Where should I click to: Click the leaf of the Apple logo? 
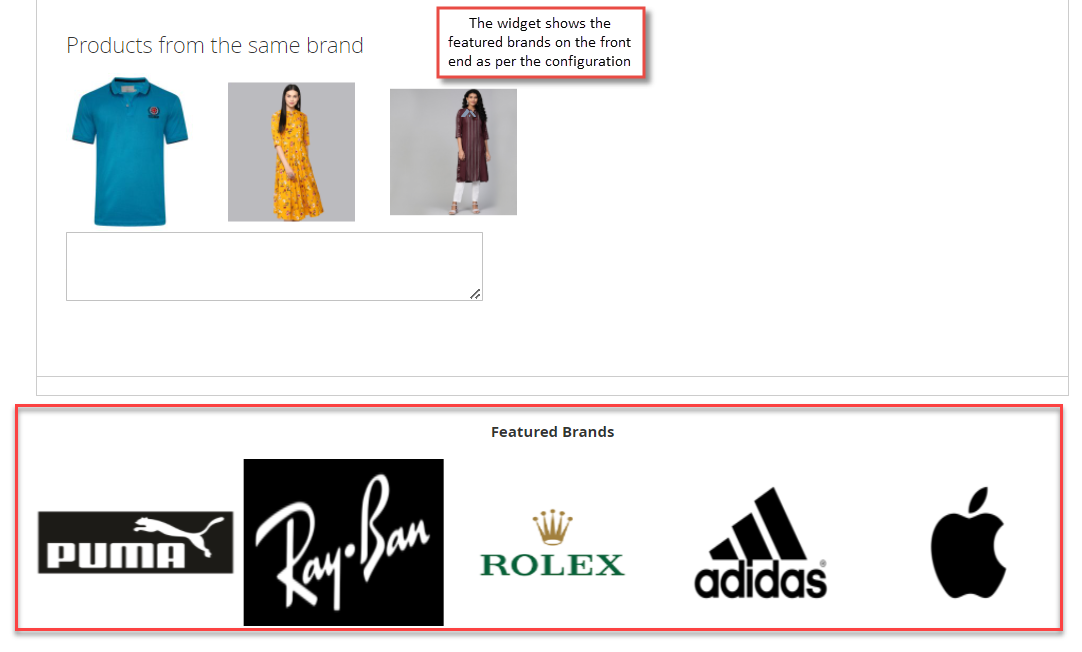(979, 500)
